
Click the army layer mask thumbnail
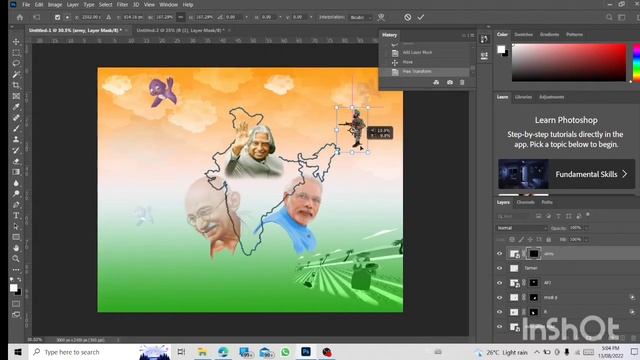click(x=533, y=253)
